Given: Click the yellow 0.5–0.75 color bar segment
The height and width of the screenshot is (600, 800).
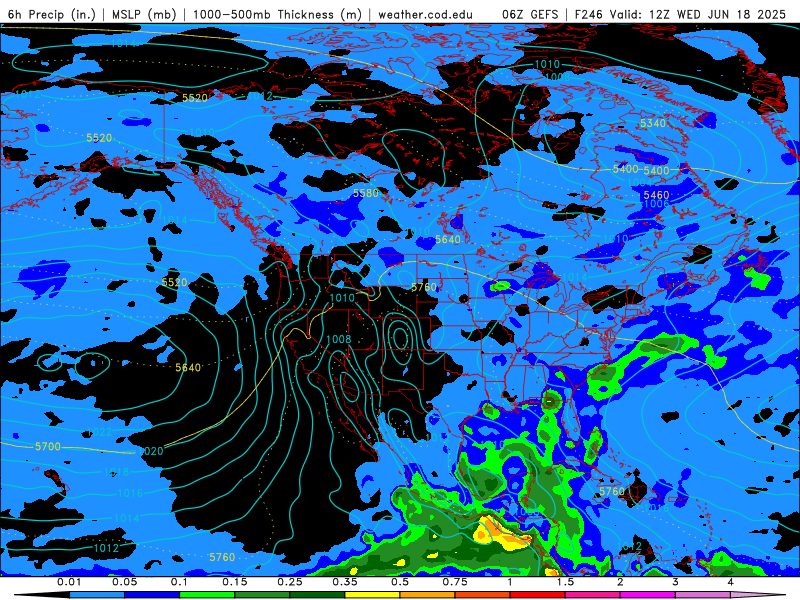Looking at the screenshot, I should pyautogui.click(x=372, y=595).
